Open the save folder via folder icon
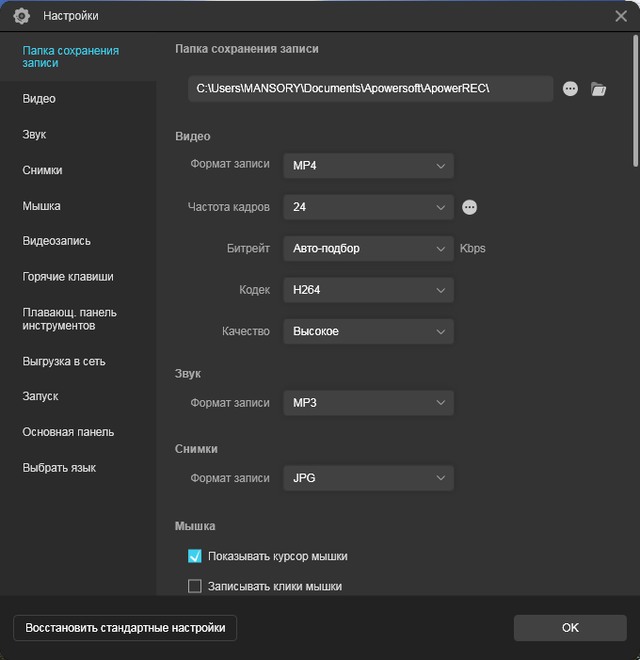Screen dimensions: 640x660 [x=598, y=89]
